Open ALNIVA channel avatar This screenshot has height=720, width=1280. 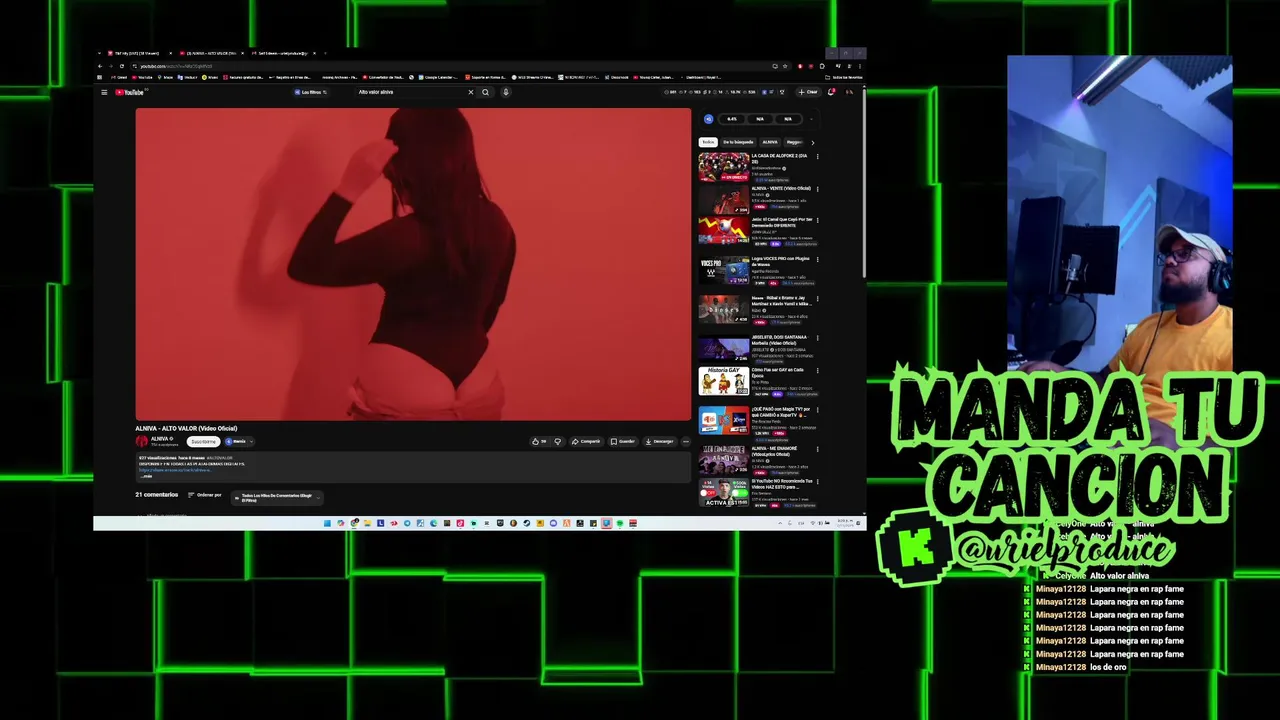tap(142, 441)
